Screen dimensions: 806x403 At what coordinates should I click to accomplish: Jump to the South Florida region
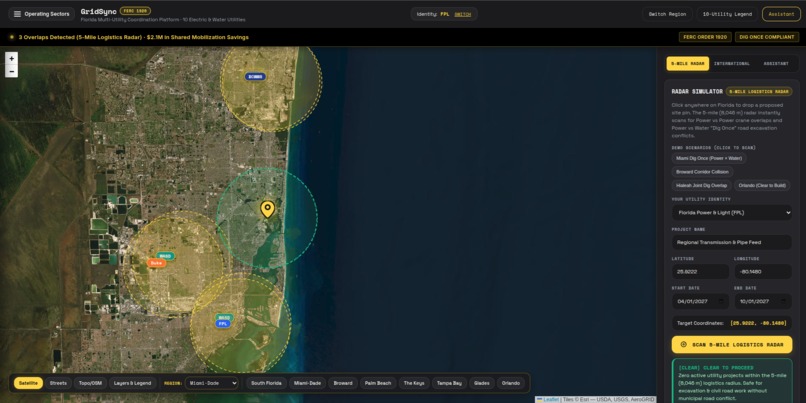(266, 383)
